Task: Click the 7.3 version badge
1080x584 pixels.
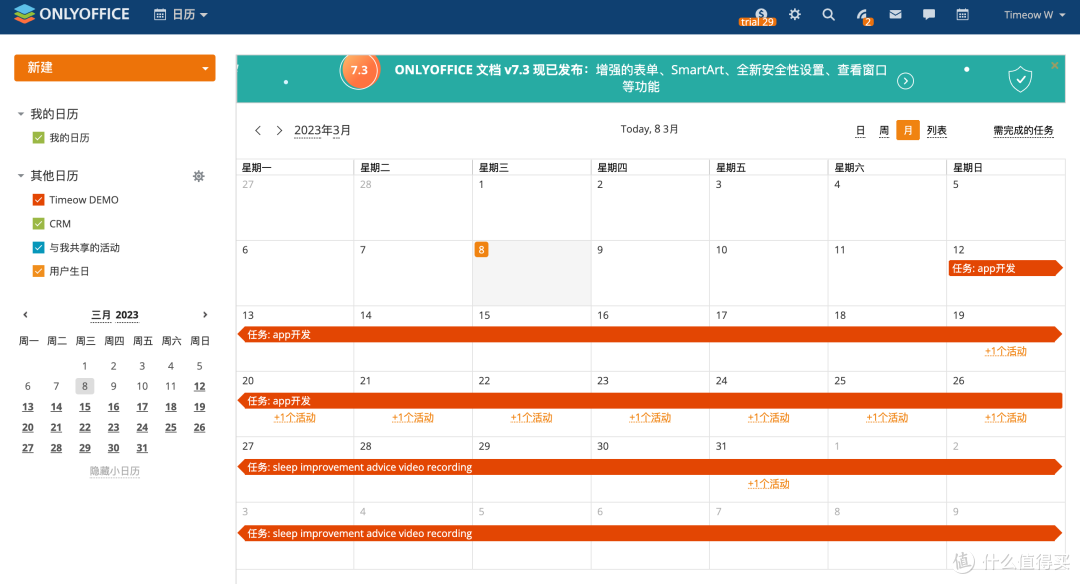Action: pos(359,71)
